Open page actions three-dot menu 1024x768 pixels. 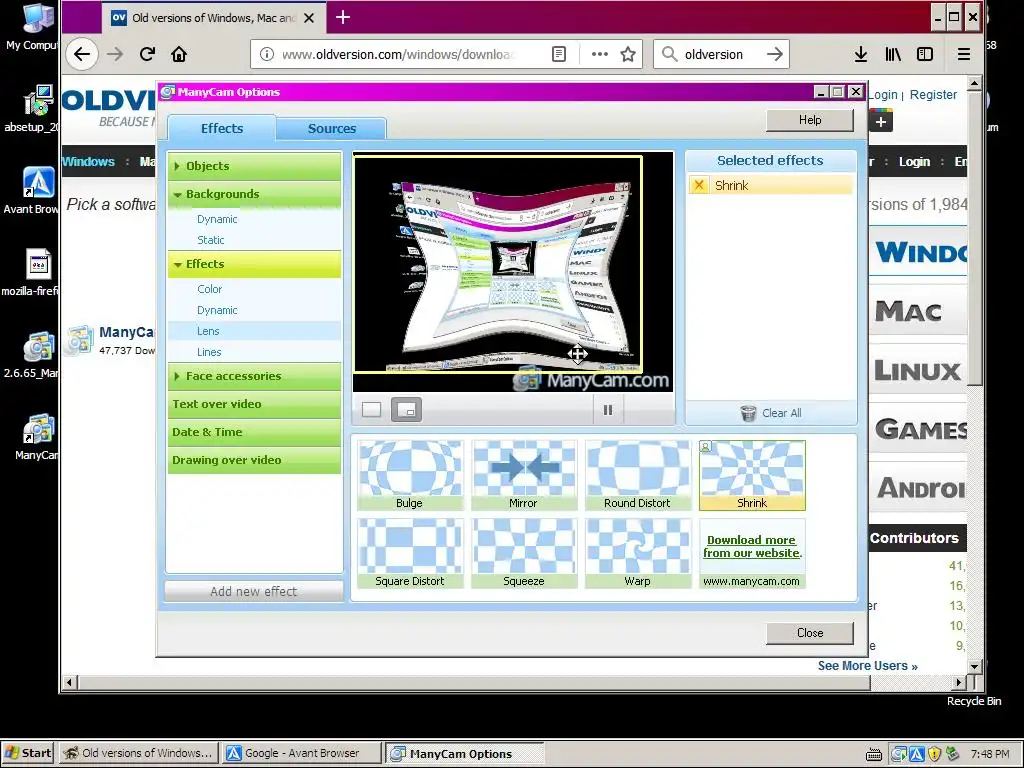[600, 54]
